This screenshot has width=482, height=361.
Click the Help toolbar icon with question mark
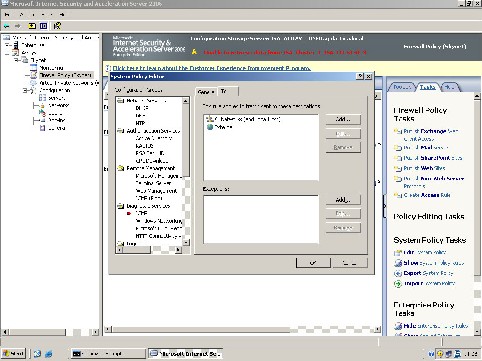[x=57, y=26]
